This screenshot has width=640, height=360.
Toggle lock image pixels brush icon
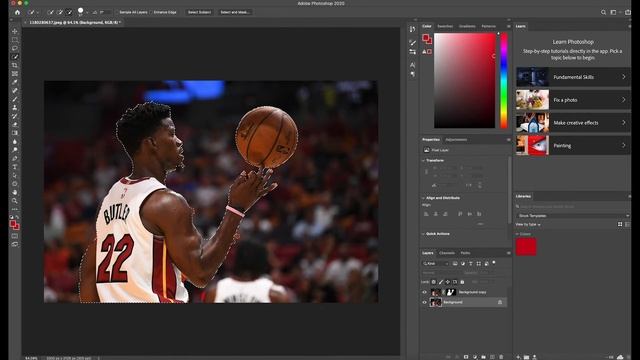click(x=441, y=282)
